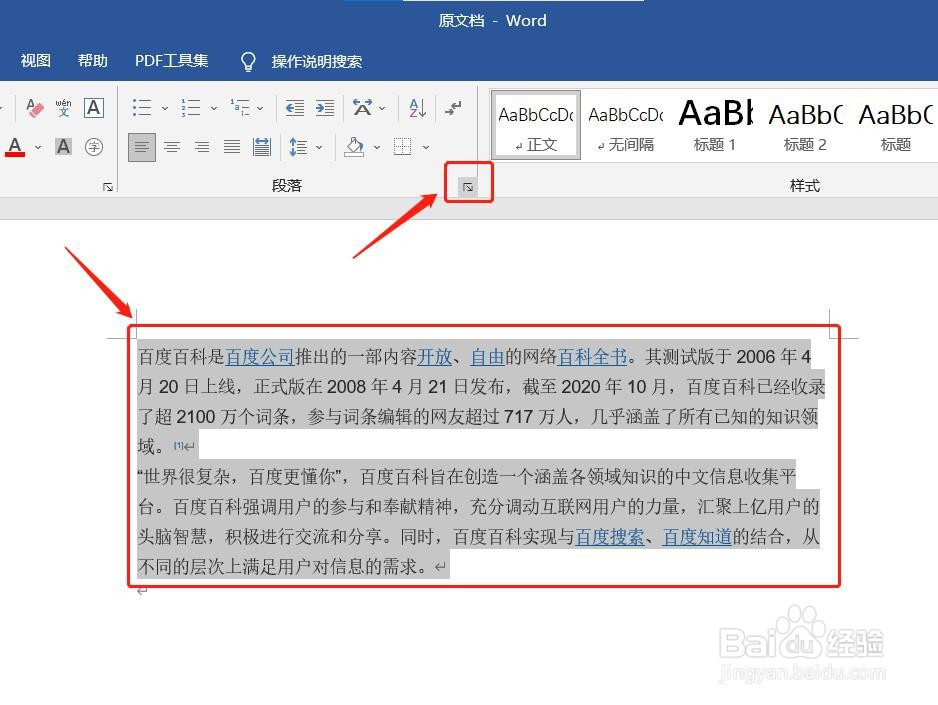Toggle center alignment
The height and width of the screenshot is (705, 938).
(172, 147)
